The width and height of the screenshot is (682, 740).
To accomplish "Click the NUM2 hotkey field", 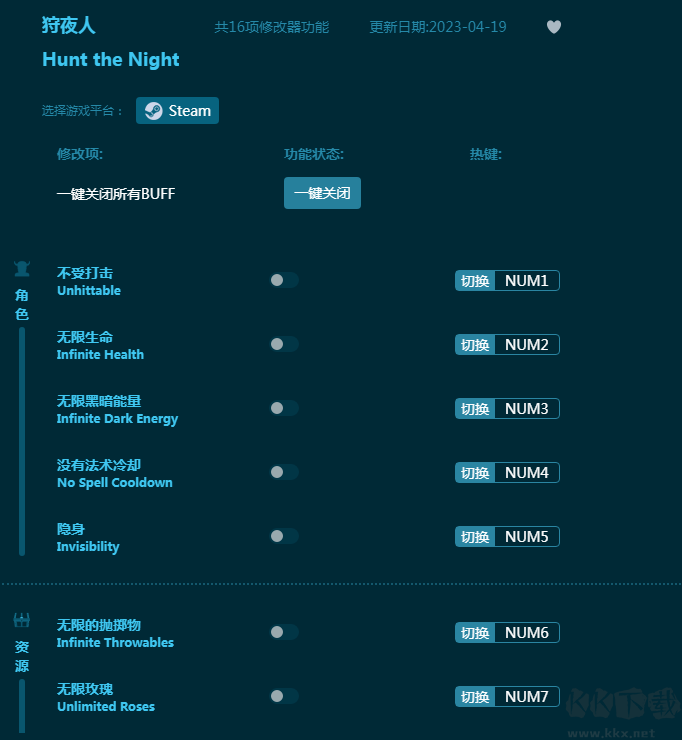I will point(527,345).
